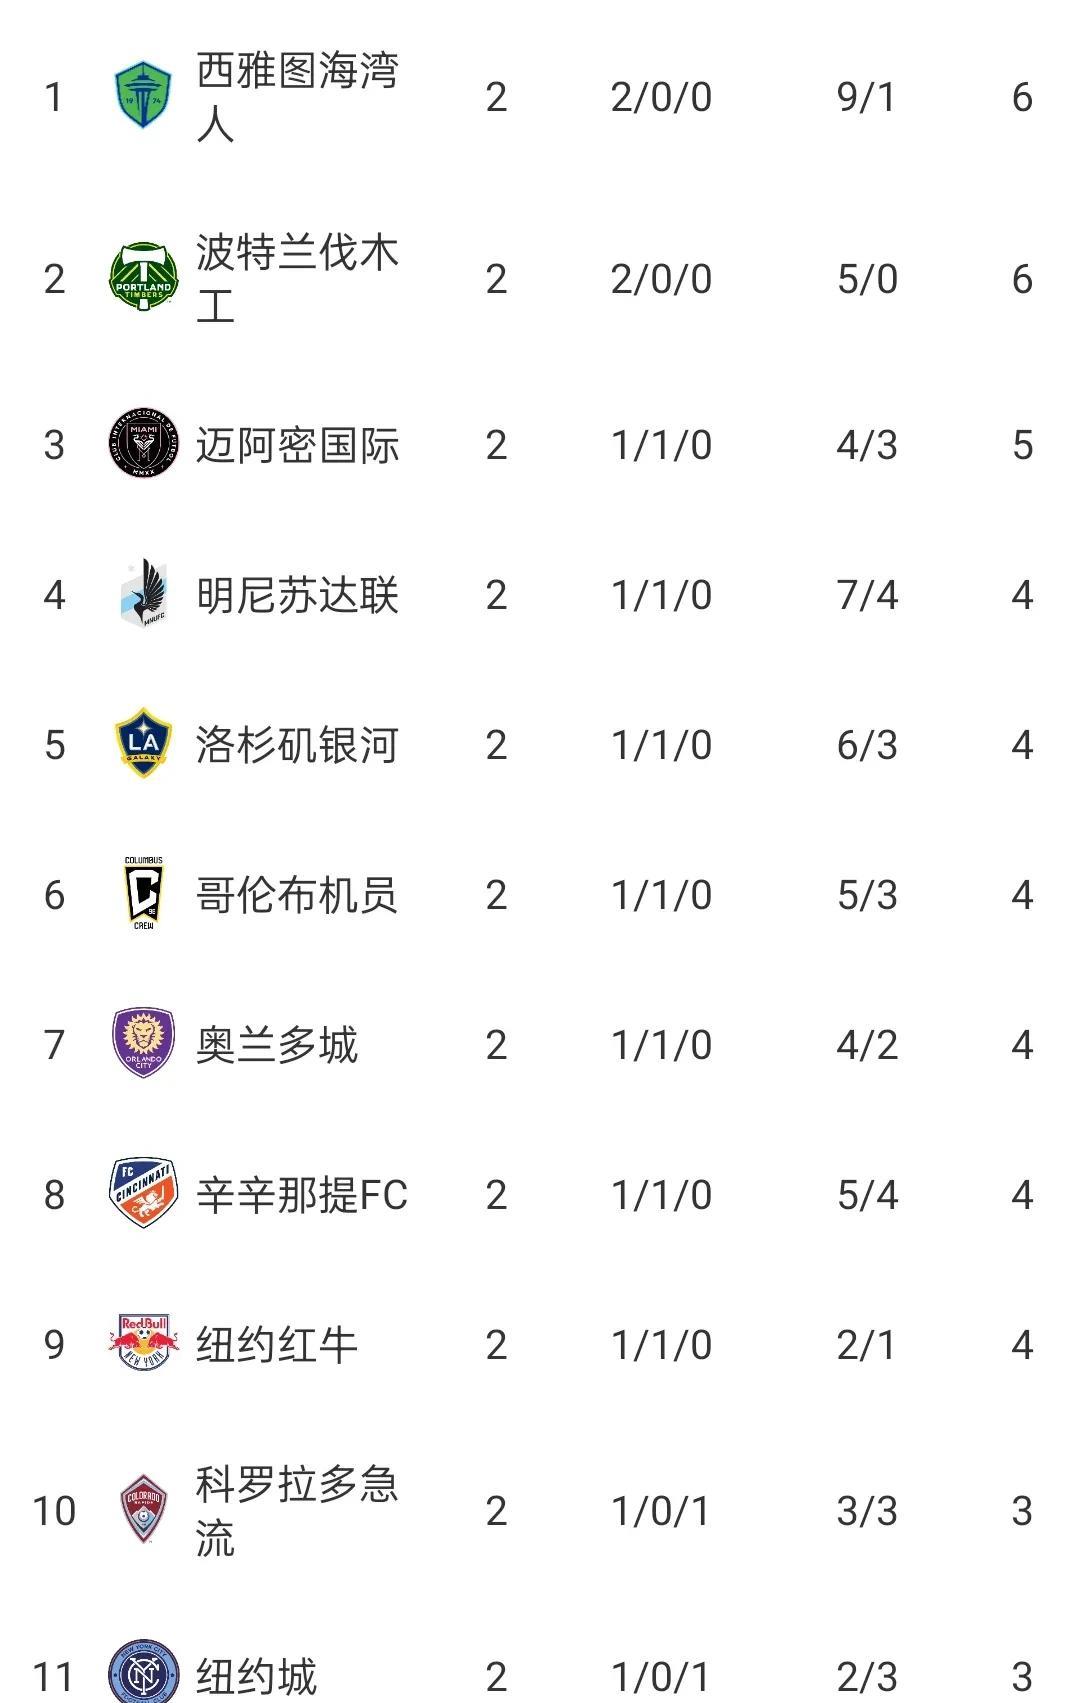Viewport: 1080px width, 1703px height.
Task: Select the Minnesota United logo
Action: [143, 595]
